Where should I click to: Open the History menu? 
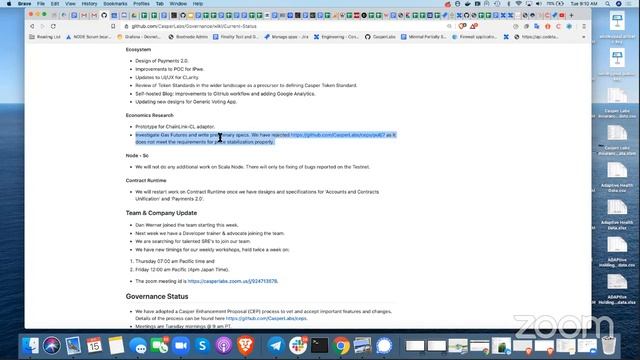[x=89, y=4]
